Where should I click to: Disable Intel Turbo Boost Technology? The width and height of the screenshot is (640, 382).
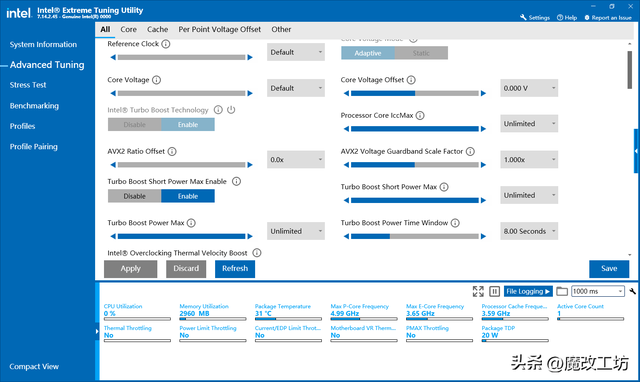click(135, 124)
